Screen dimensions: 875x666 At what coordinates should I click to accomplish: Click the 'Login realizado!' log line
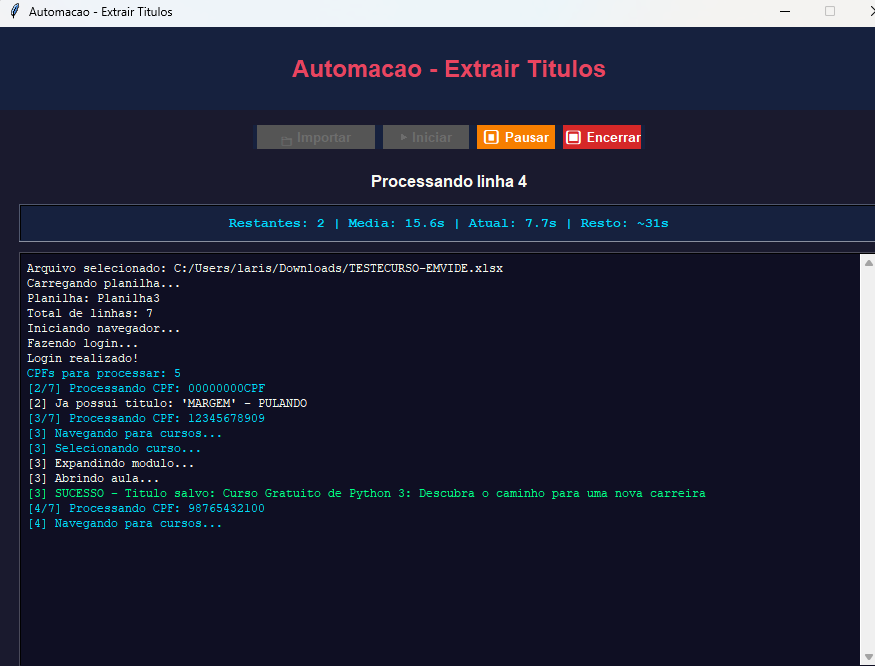(x=83, y=358)
